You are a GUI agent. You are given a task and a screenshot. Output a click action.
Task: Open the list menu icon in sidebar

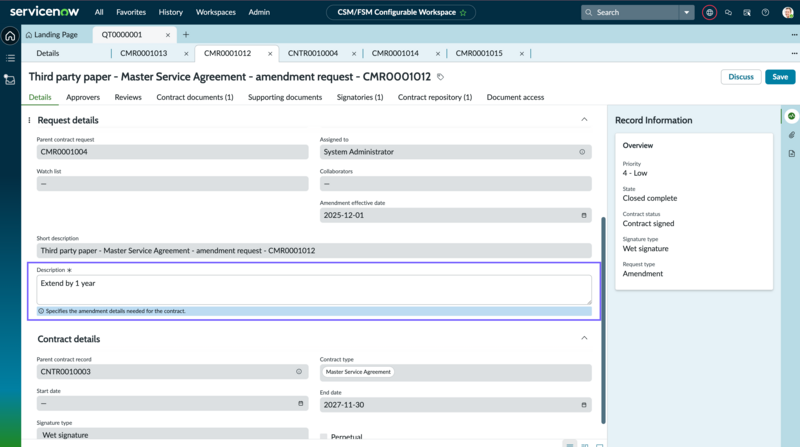pyautogui.click(x=10, y=58)
